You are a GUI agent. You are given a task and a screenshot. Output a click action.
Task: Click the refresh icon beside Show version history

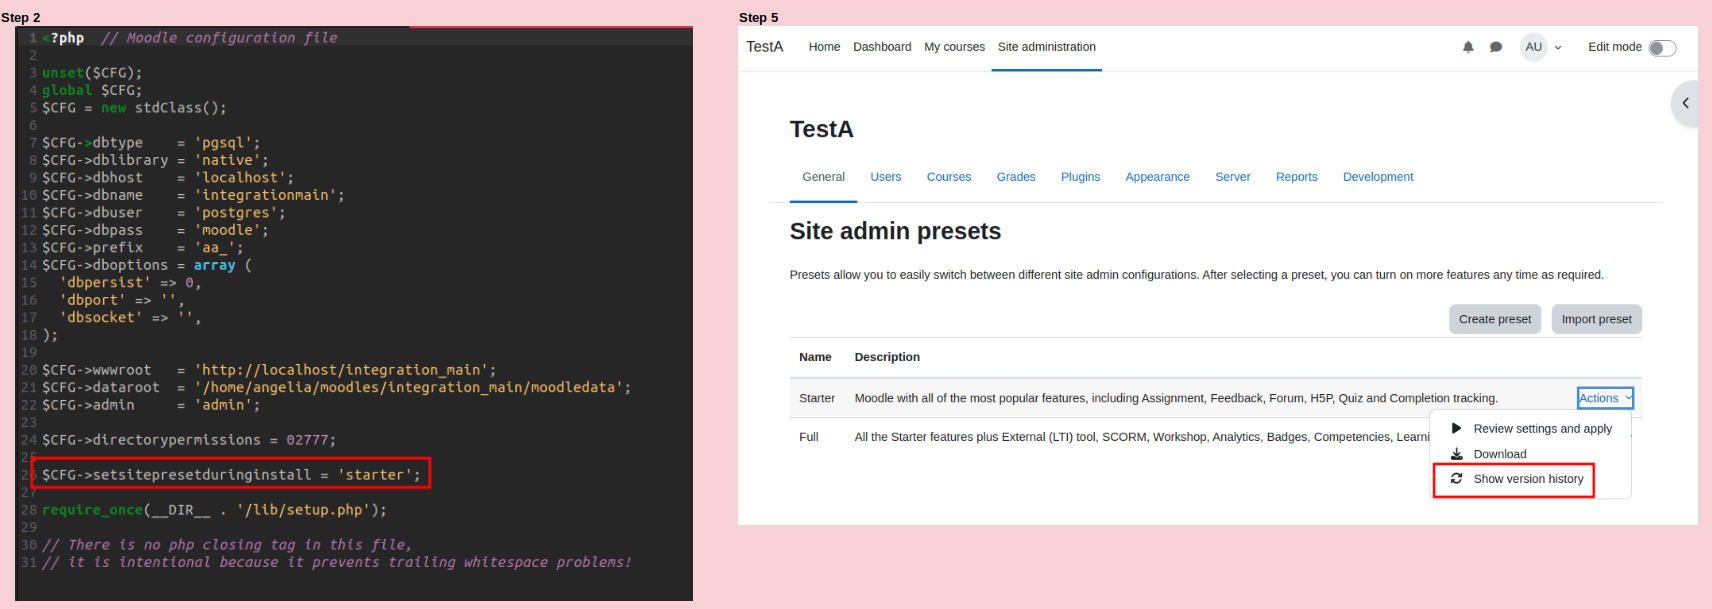pyautogui.click(x=1457, y=479)
